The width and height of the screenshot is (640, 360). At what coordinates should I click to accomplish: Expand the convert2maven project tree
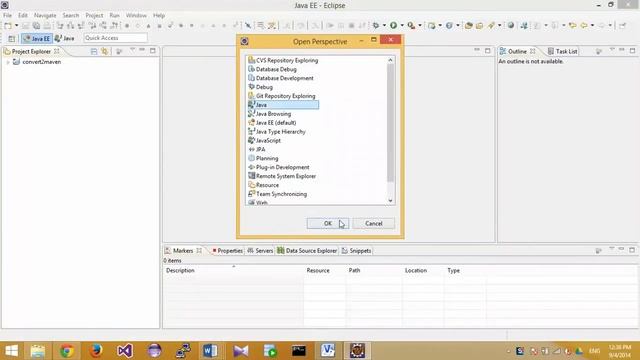click(x=7, y=62)
